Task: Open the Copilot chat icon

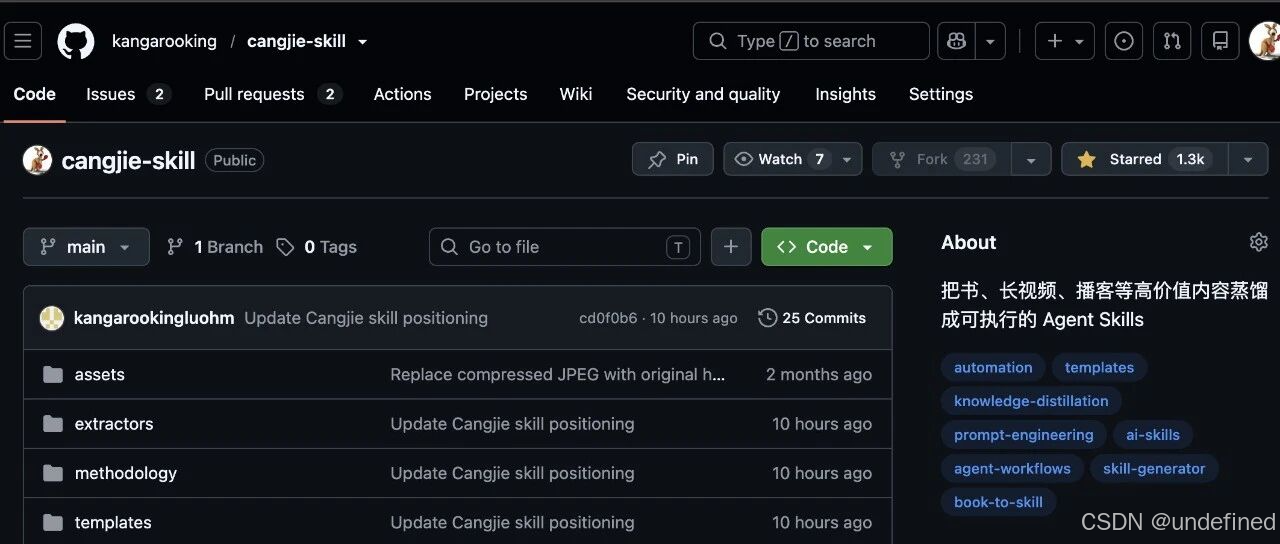Action: (956, 41)
